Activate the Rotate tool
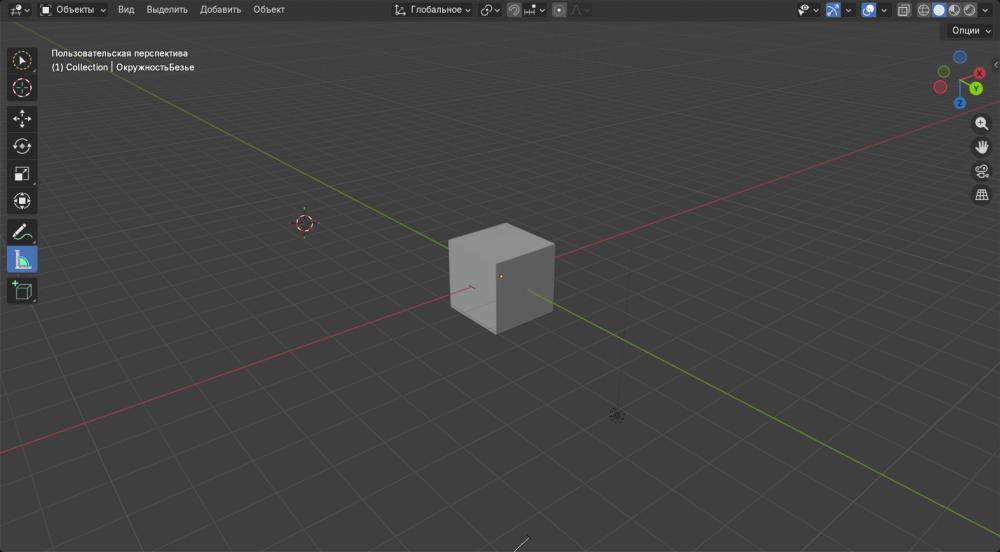1000x552 pixels. pyautogui.click(x=22, y=146)
